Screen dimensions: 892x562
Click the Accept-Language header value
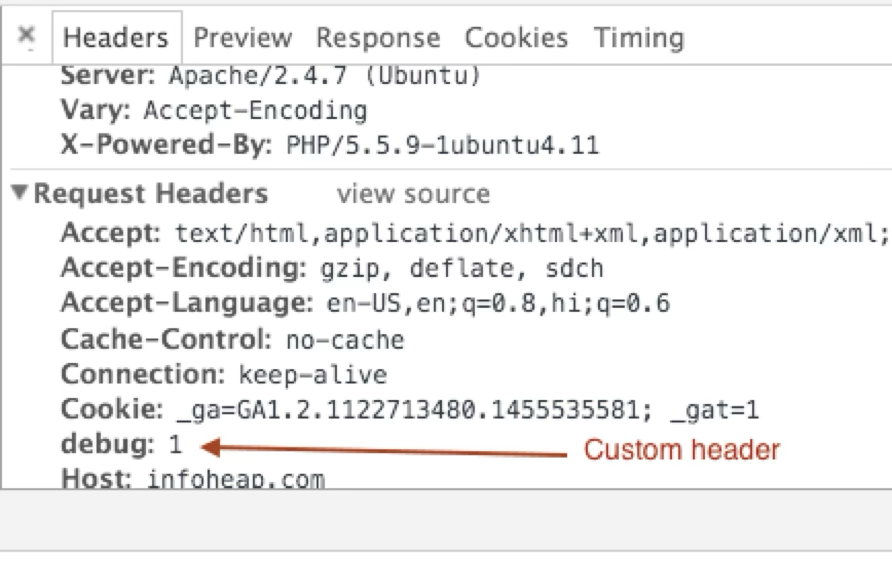(x=498, y=303)
